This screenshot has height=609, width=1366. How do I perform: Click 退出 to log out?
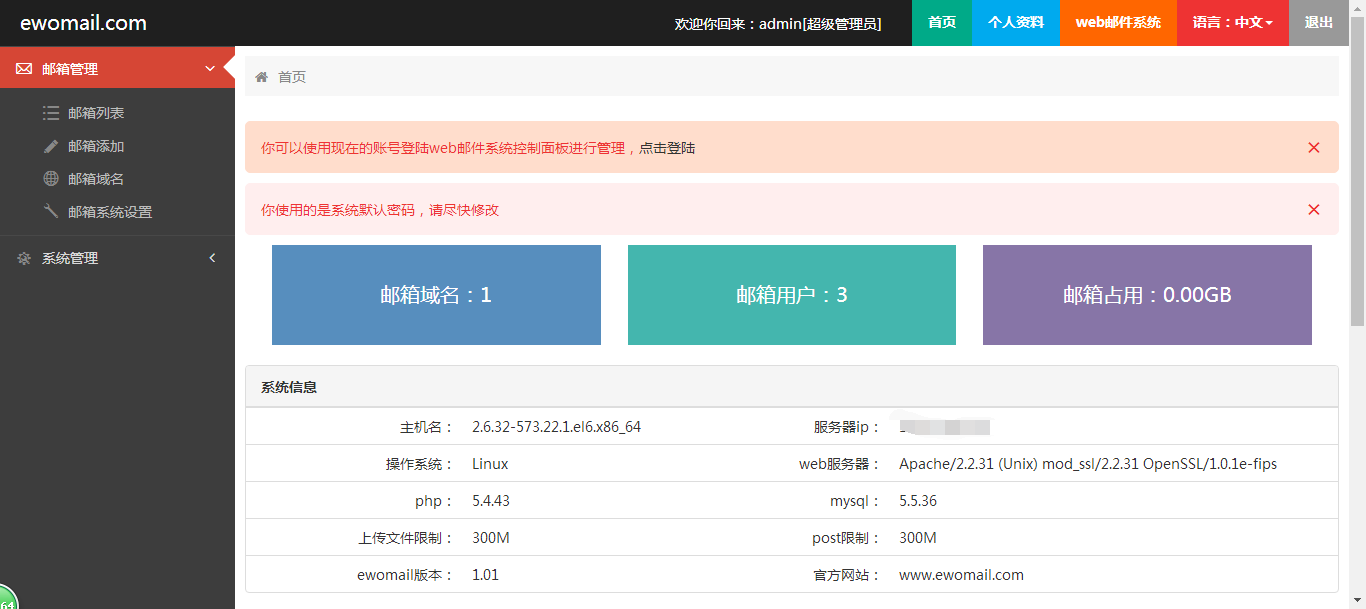tap(1319, 22)
